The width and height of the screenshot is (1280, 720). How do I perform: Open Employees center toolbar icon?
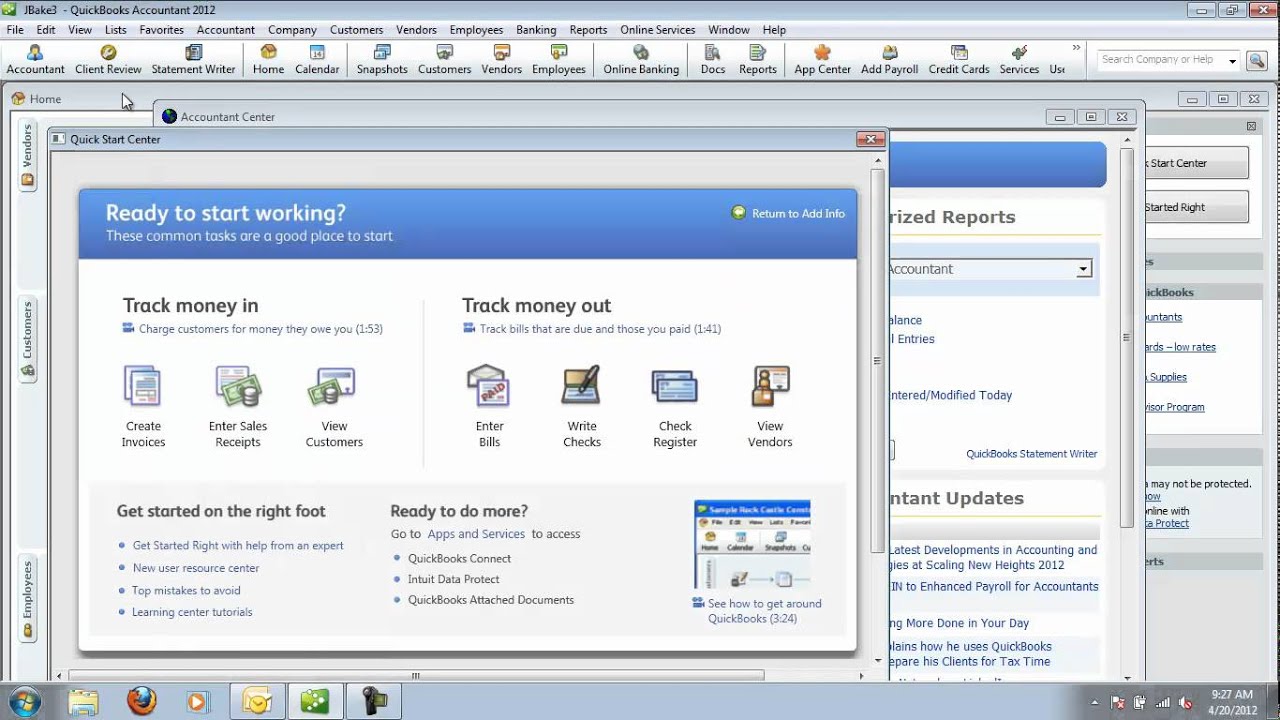(559, 60)
